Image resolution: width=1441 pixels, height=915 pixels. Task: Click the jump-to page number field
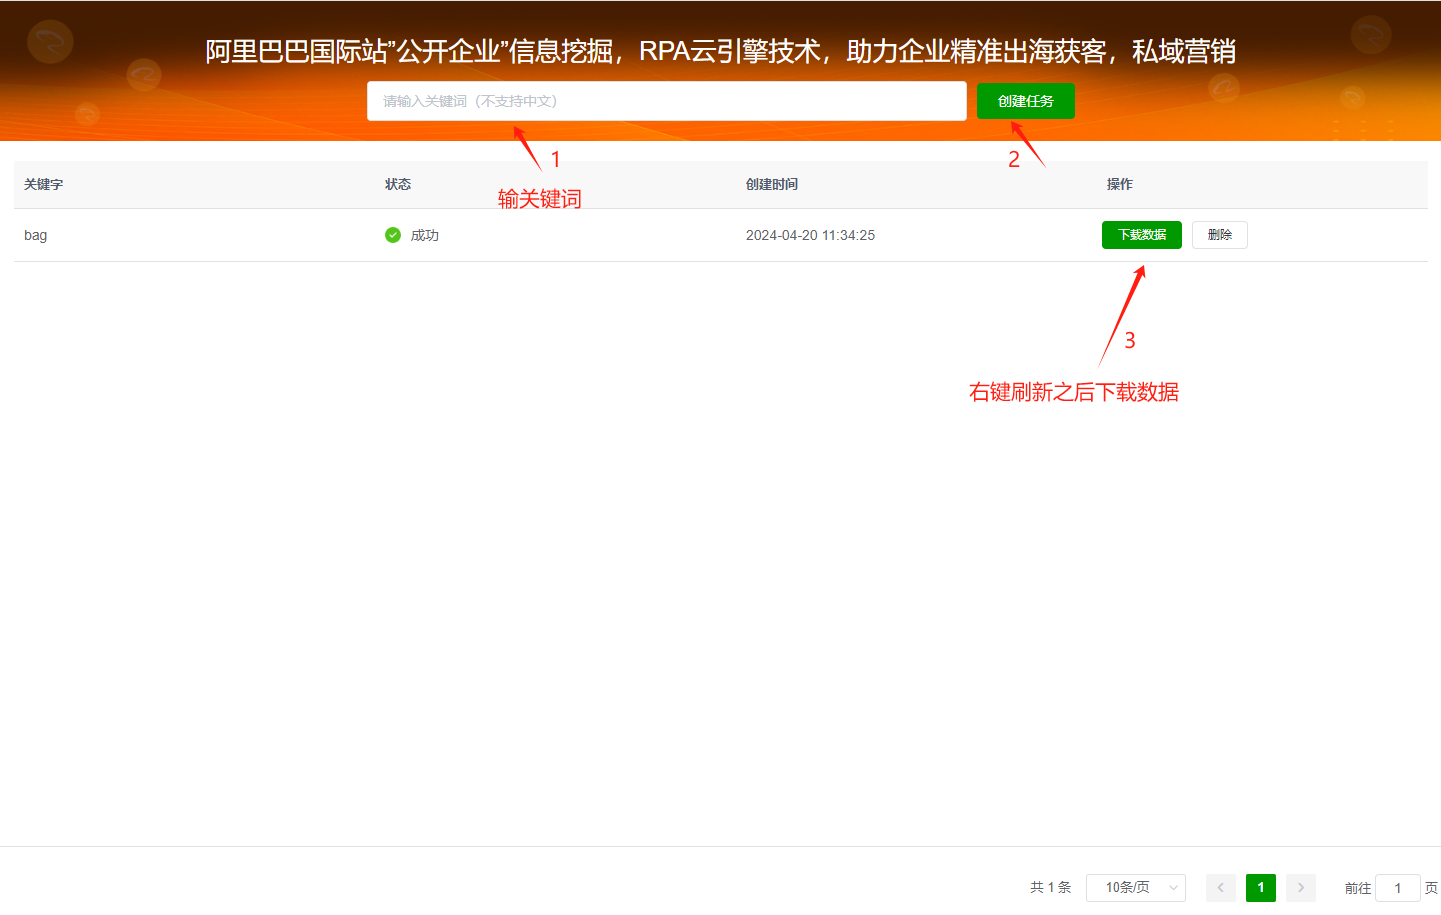pyautogui.click(x=1397, y=888)
